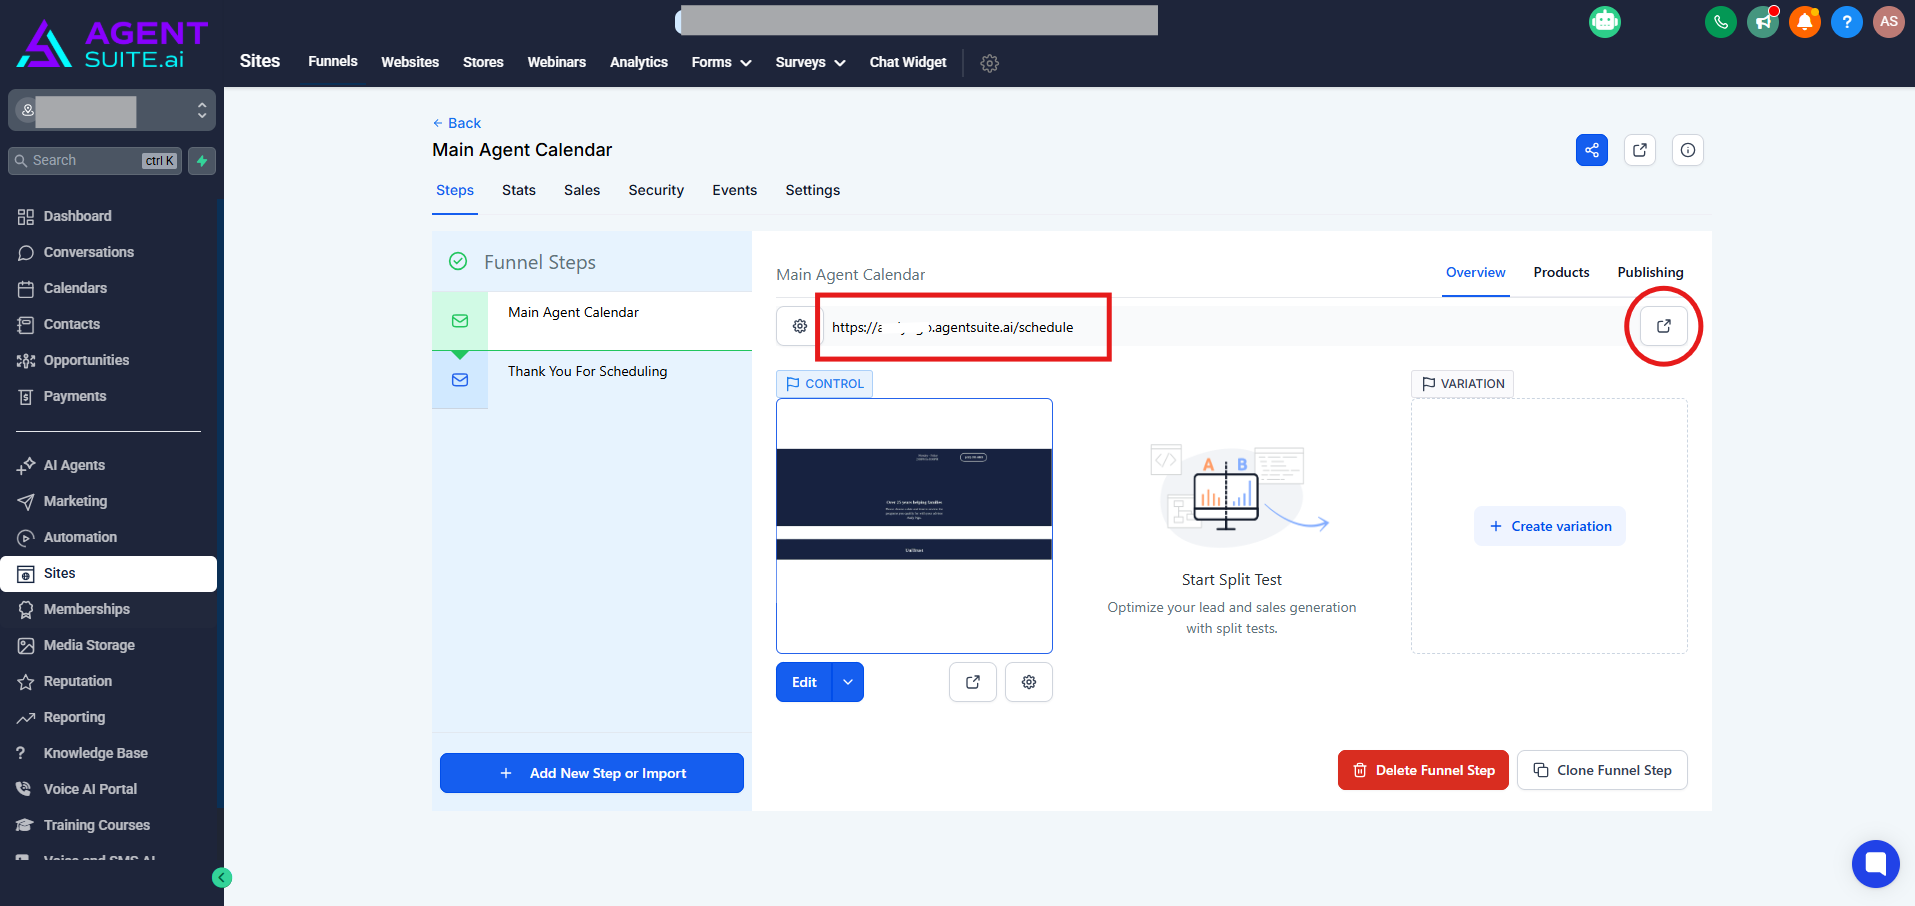Viewport: 1915px width, 906px height.
Task: Click the funnel info icon
Action: click(x=1688, y=150)
